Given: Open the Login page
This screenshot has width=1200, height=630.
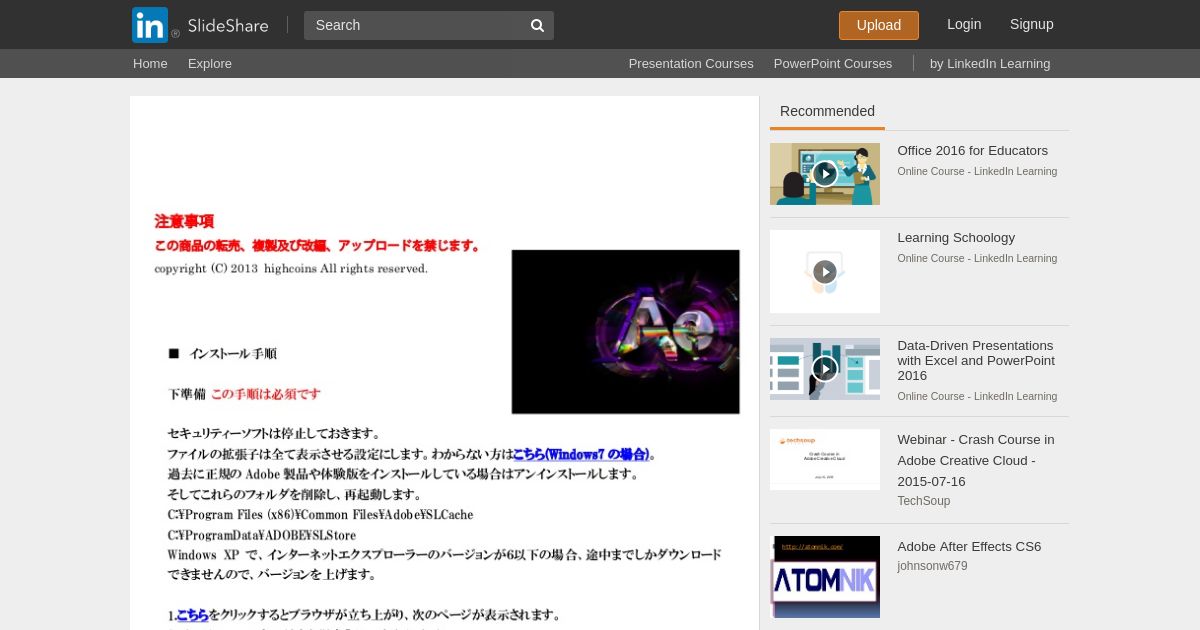Looking at the screenshot, I should point(964,24).
